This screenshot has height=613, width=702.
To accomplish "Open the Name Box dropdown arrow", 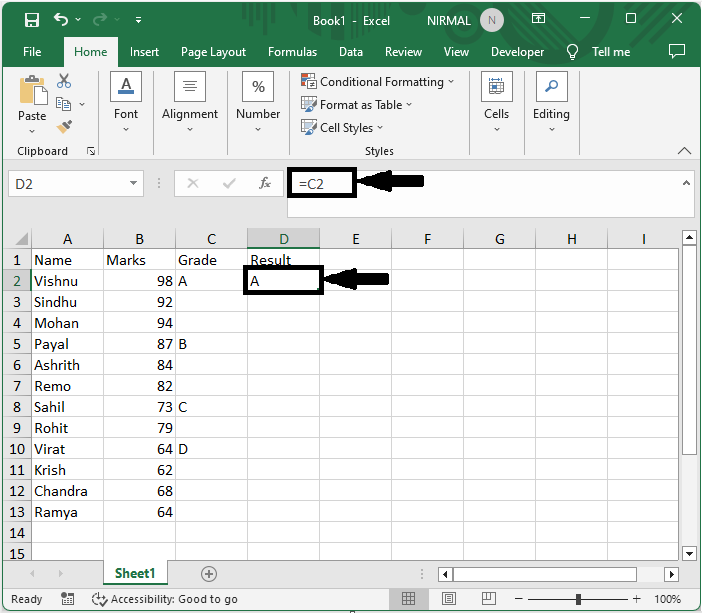I will (x=133, y=183).
